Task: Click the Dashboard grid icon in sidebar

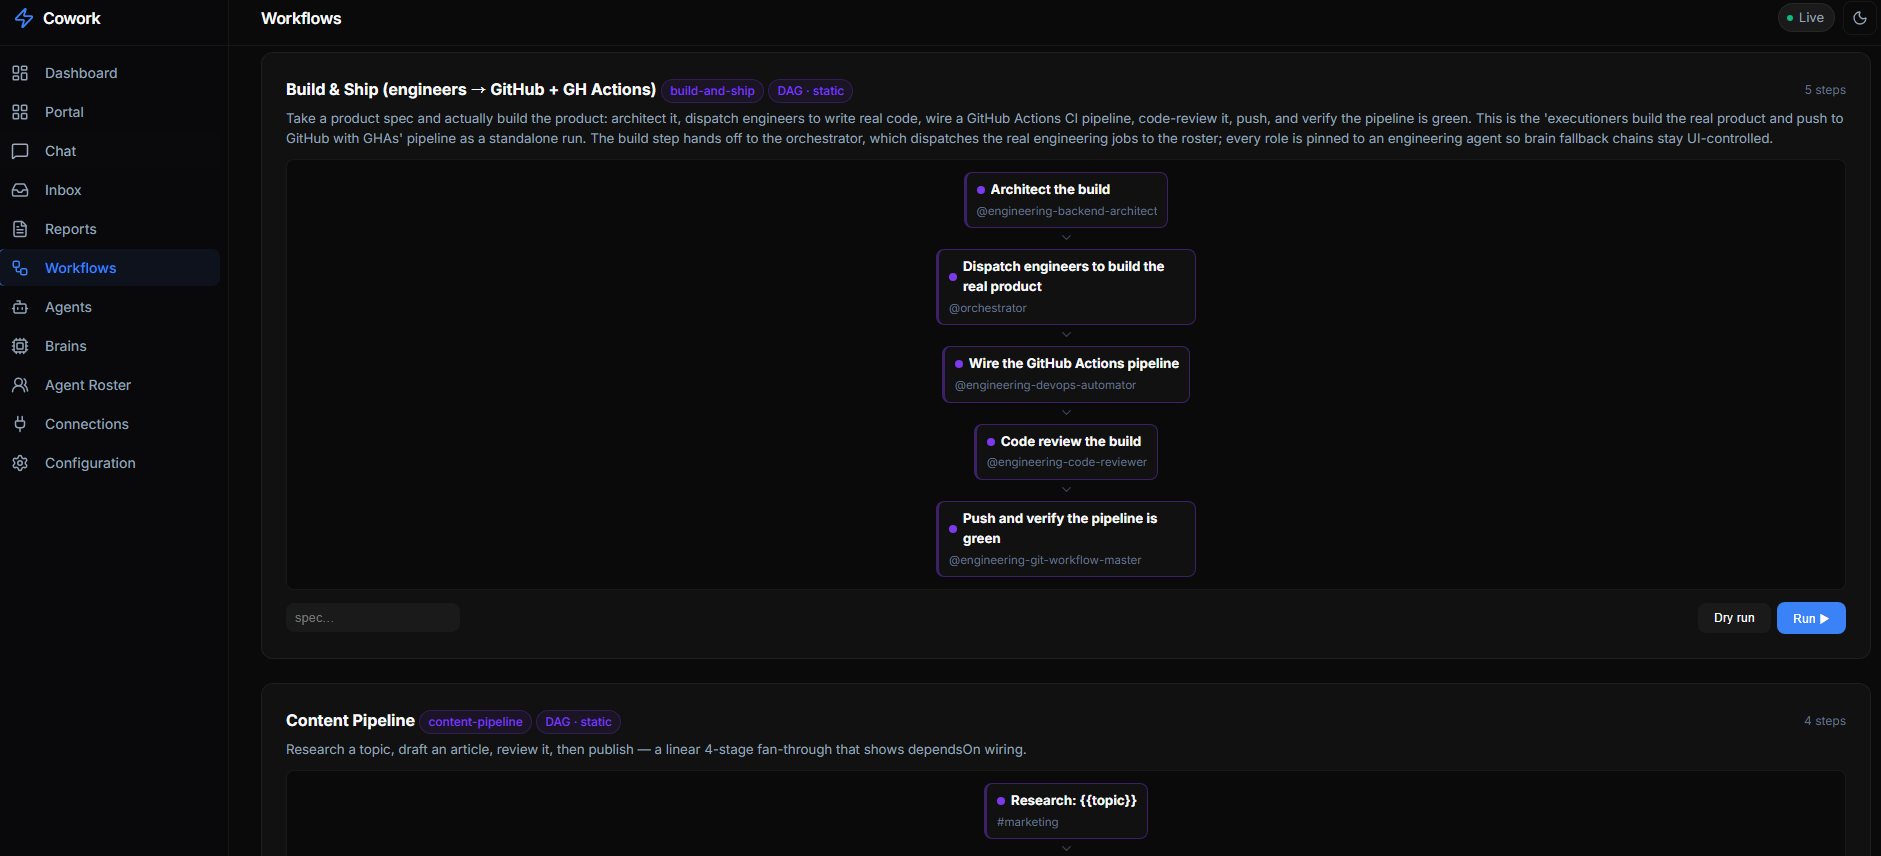Action: point(20,73)
